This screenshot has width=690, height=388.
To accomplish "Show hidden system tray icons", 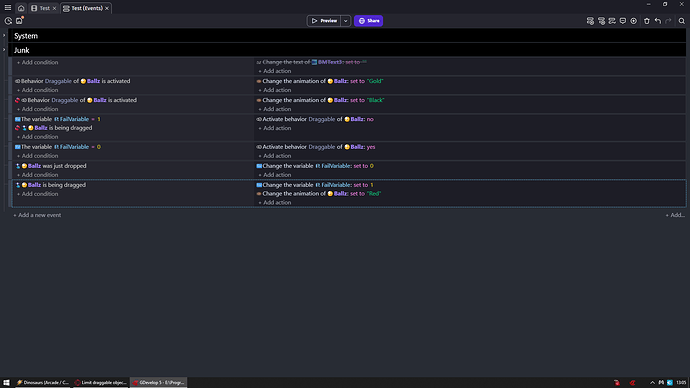I will [x=652, y=382].
